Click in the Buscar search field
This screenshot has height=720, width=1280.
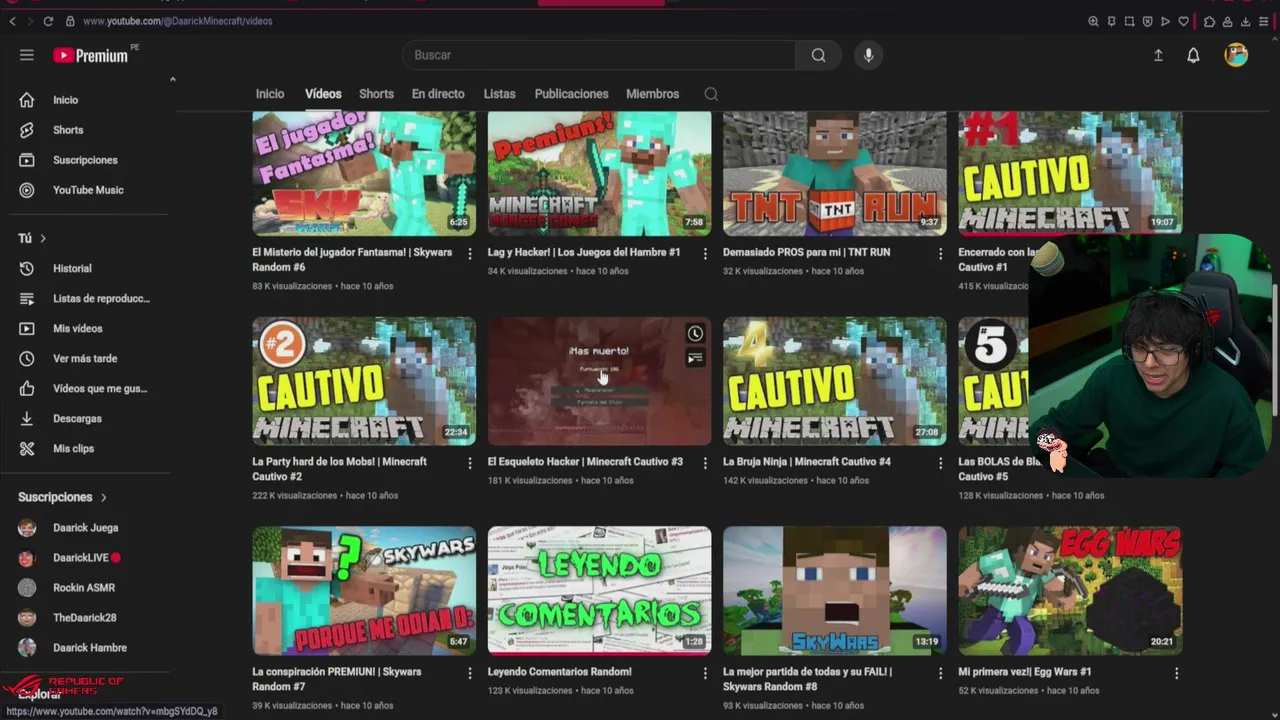600,55
